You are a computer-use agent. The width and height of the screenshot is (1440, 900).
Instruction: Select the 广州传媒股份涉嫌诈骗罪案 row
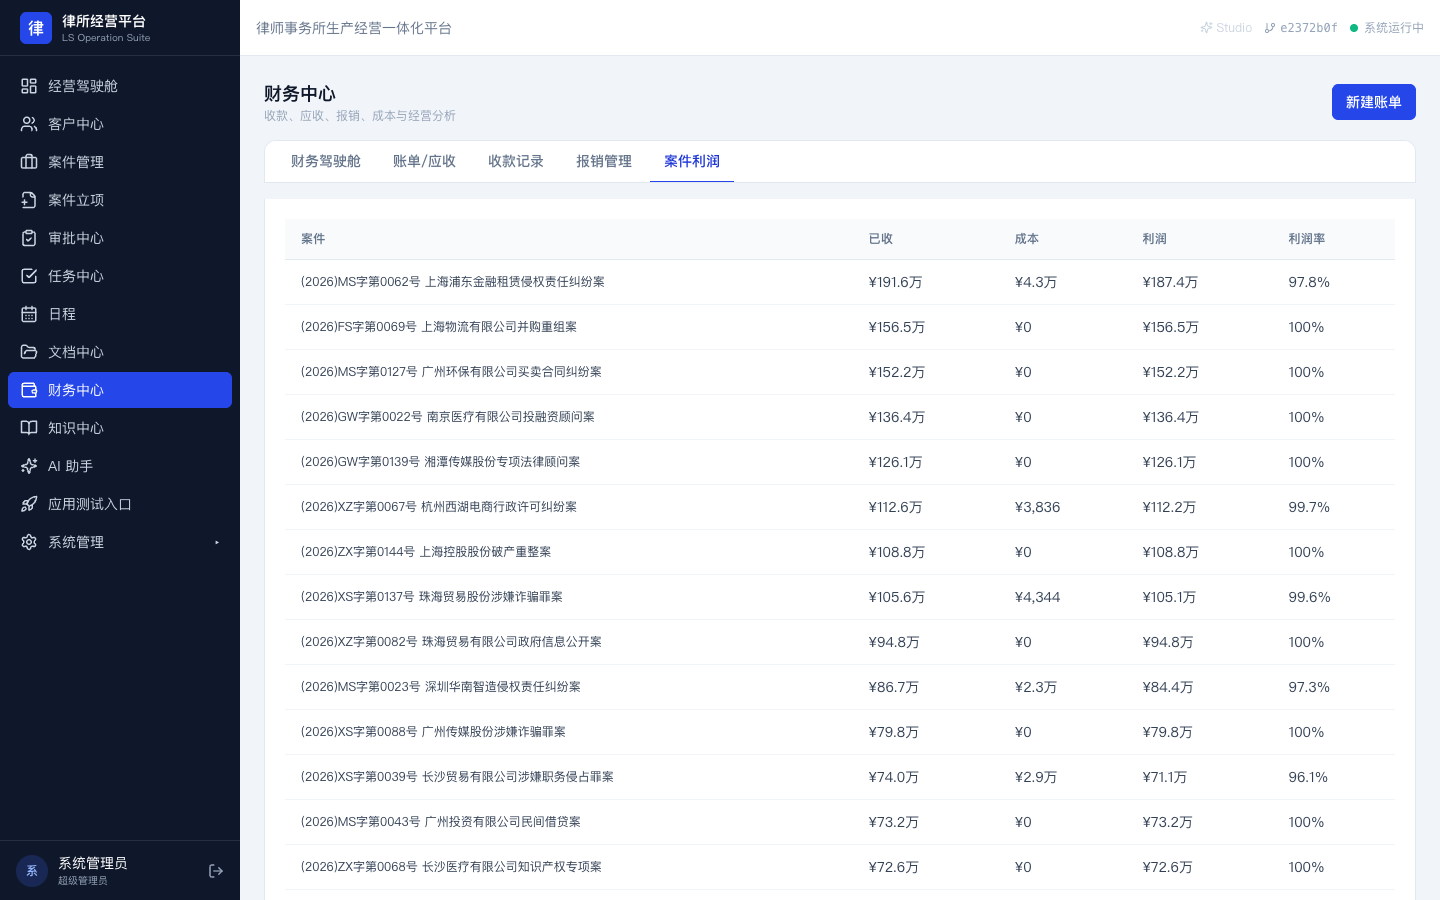point(840,732)
